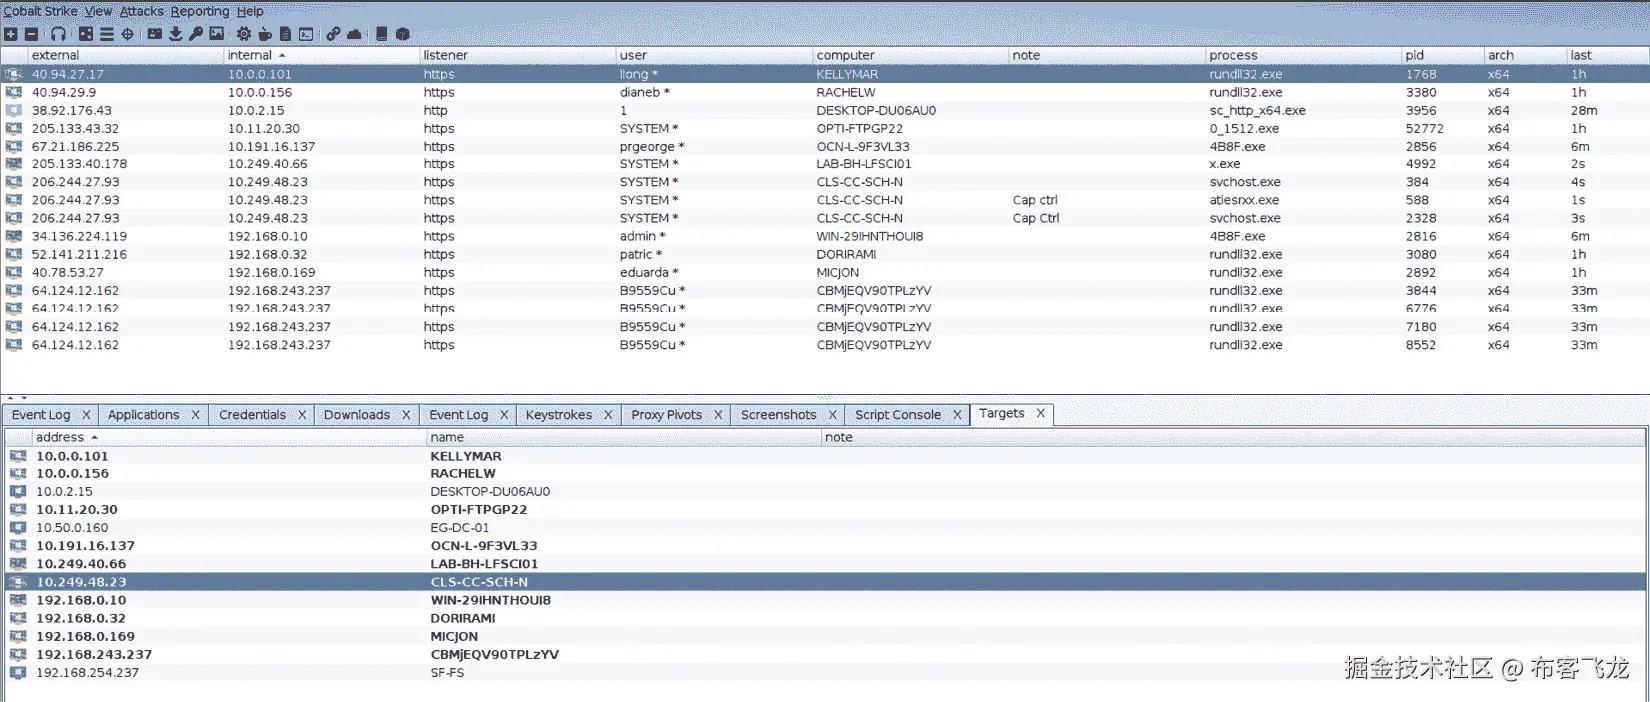The width and height of the screenshot is (1650, 702).
Task: Open the Event Log tab beside Keystrokes
Action: (x=459, y=415)
